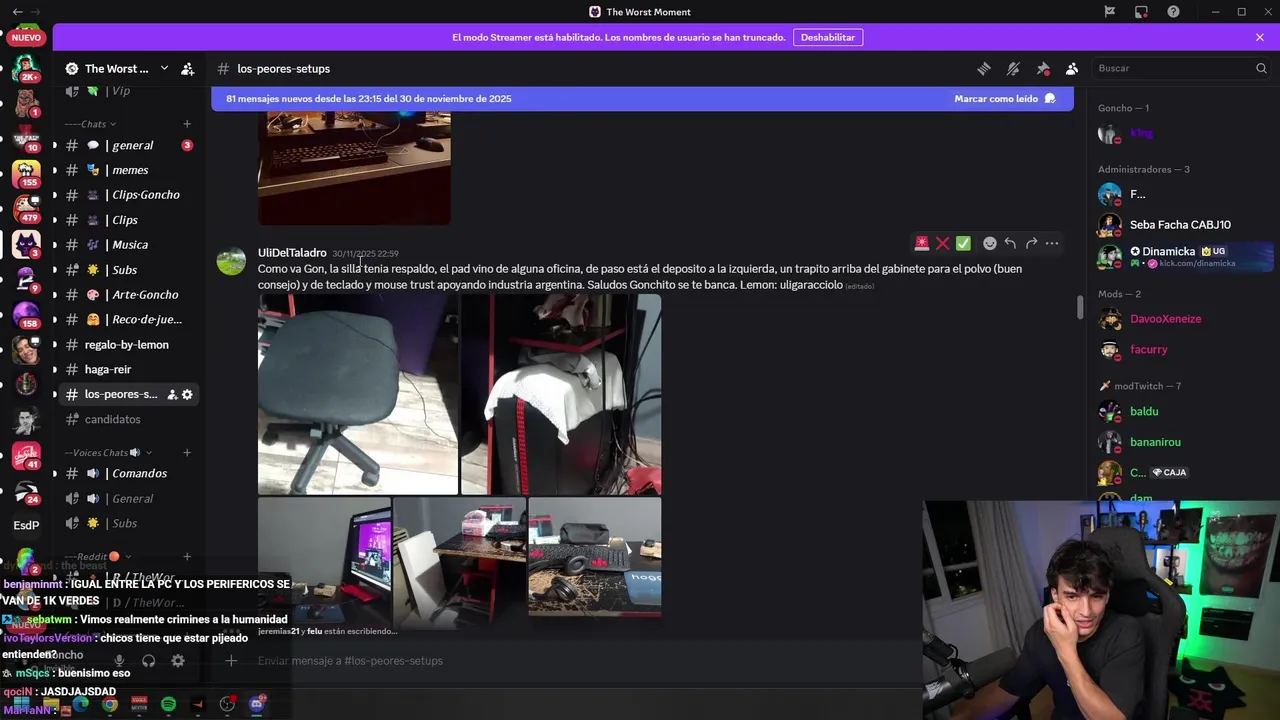Add a channel in the Reddit category
Viewport: 1280px width, 720px height.
coord(187,557)
